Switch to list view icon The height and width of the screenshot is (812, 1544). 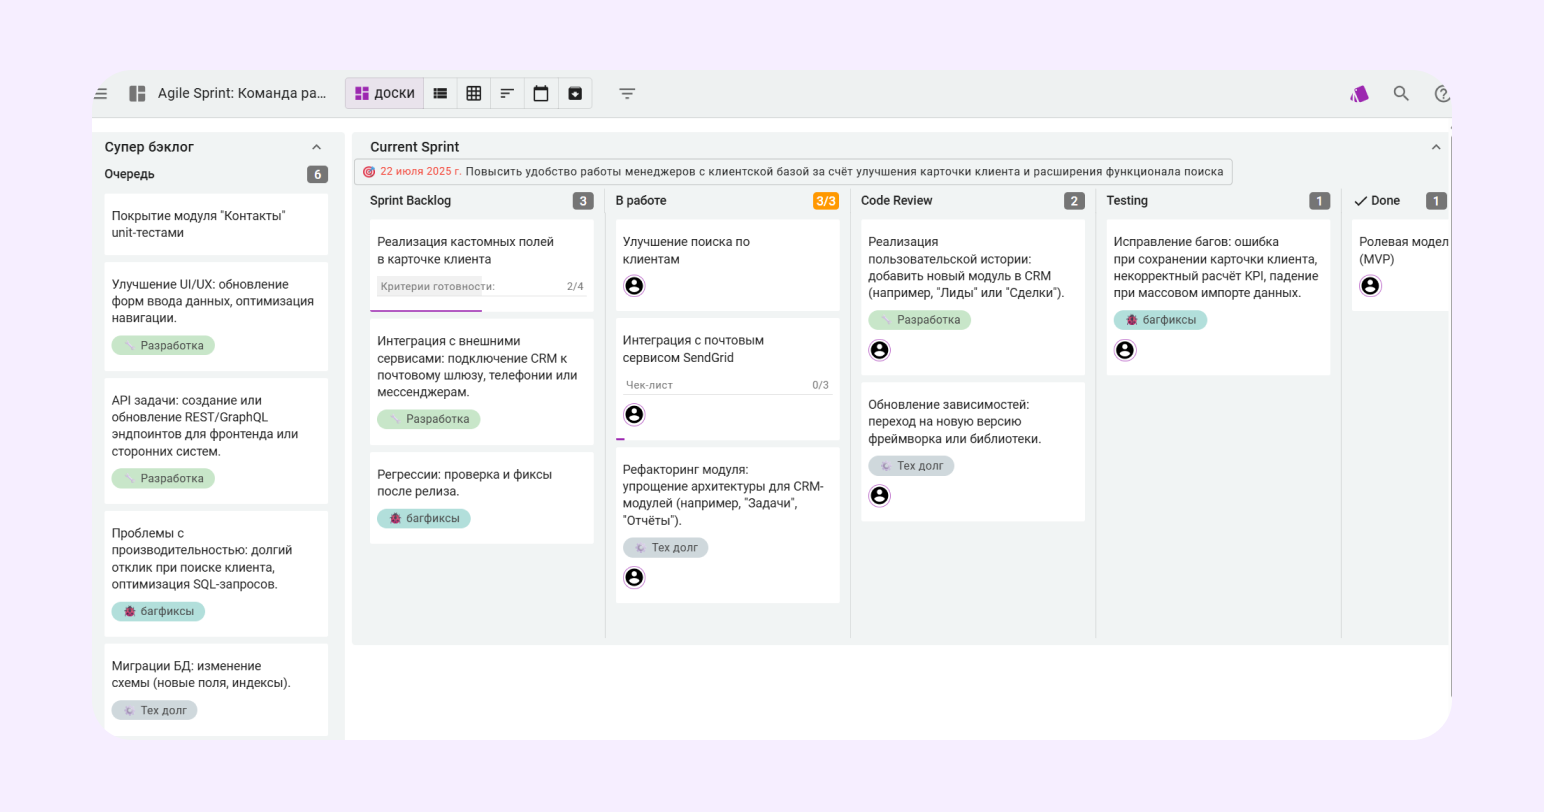tap(440, 94)
